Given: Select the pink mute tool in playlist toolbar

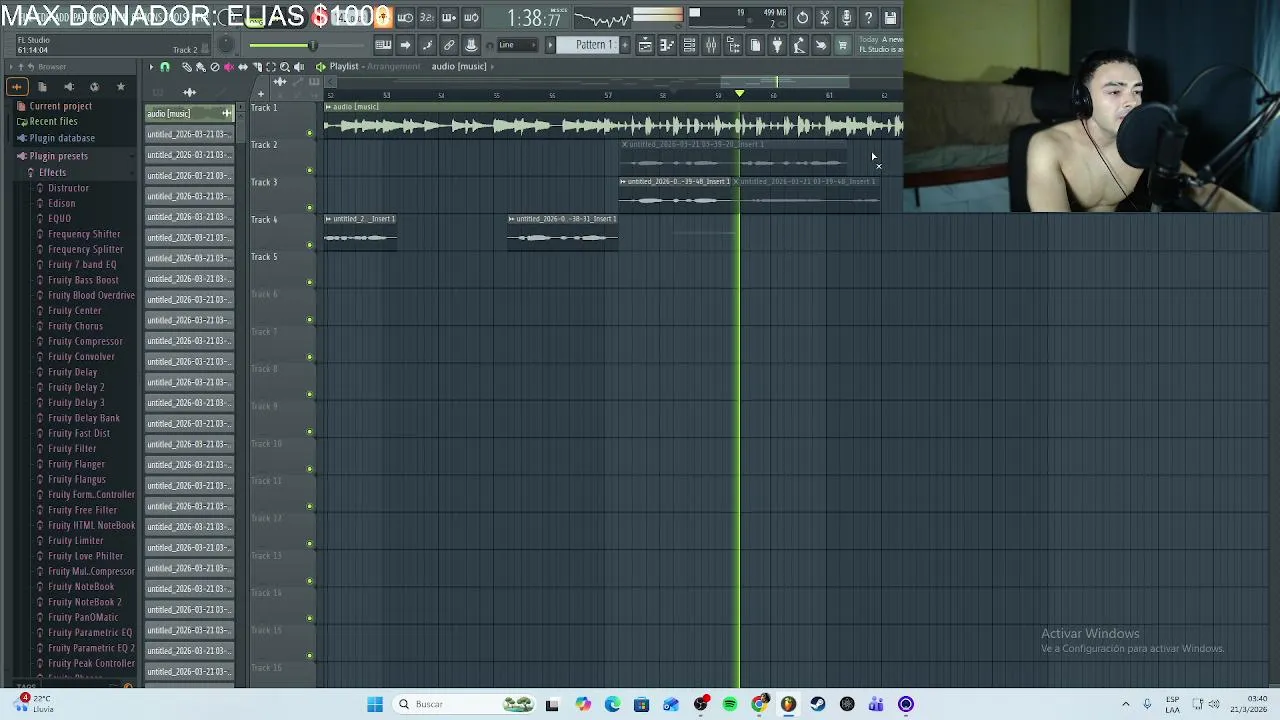Looking at the screenshot, I should (x=229, y=67).
